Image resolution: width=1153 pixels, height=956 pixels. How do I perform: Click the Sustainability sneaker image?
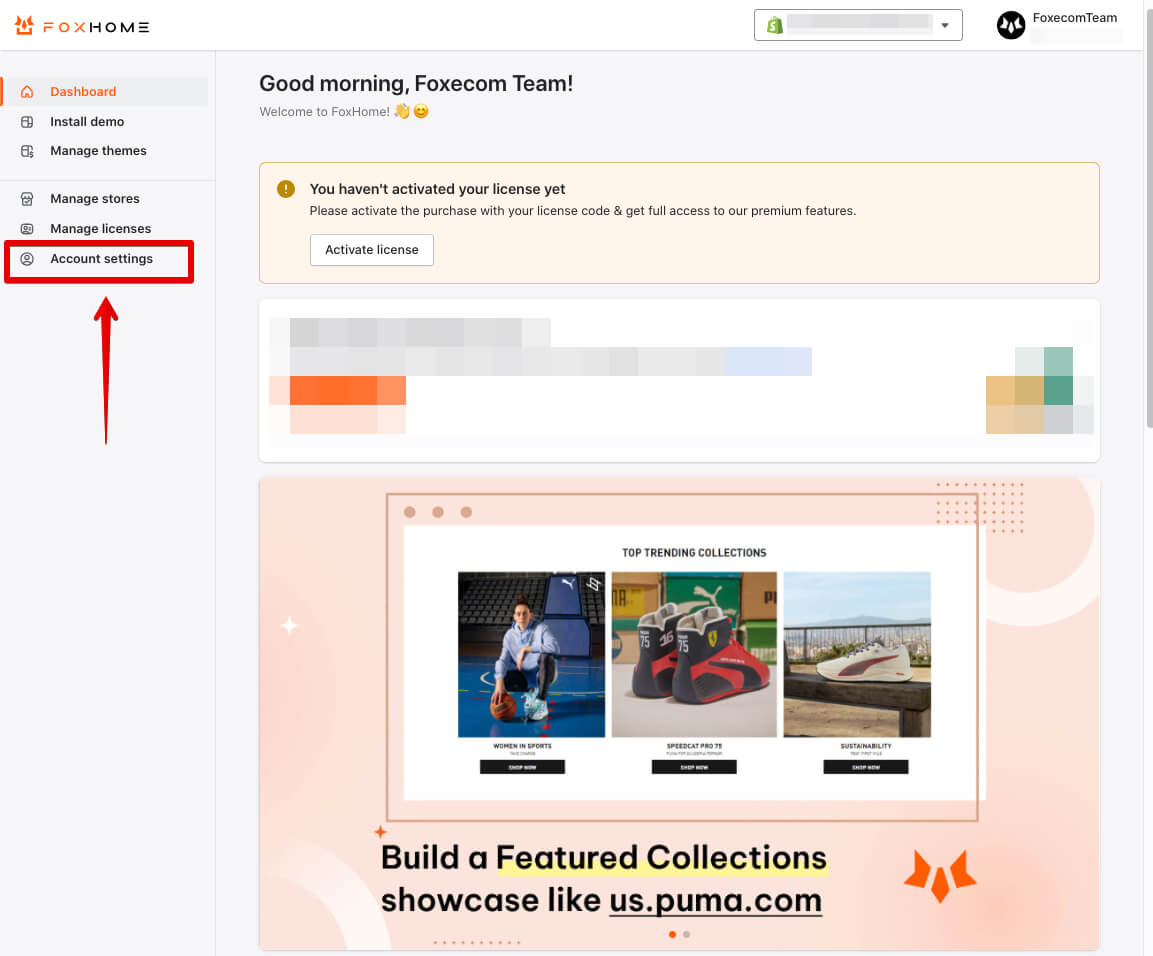(857, 654)
